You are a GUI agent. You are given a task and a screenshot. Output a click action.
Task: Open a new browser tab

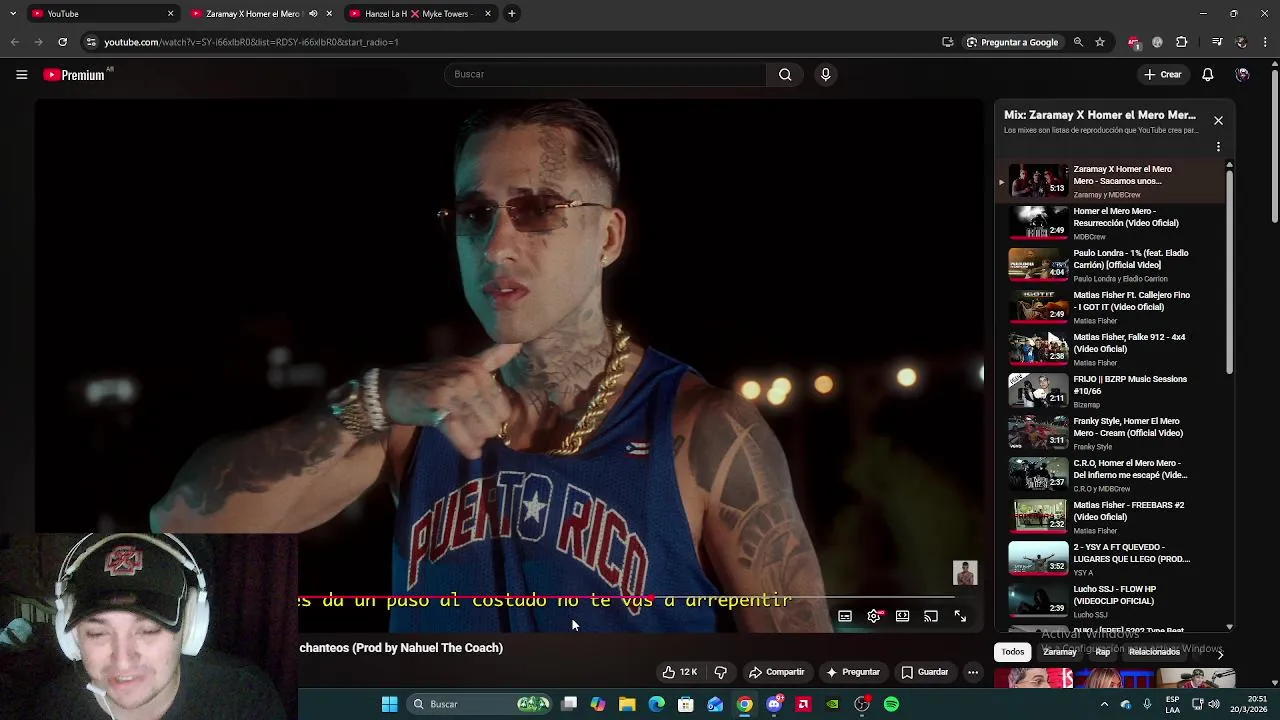[x=511, y=14]
